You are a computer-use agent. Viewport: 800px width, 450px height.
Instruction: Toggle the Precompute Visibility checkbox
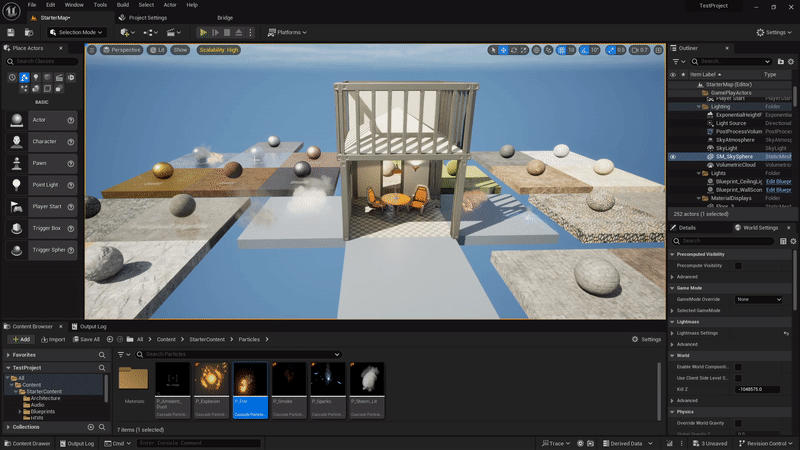coord(738,266)
